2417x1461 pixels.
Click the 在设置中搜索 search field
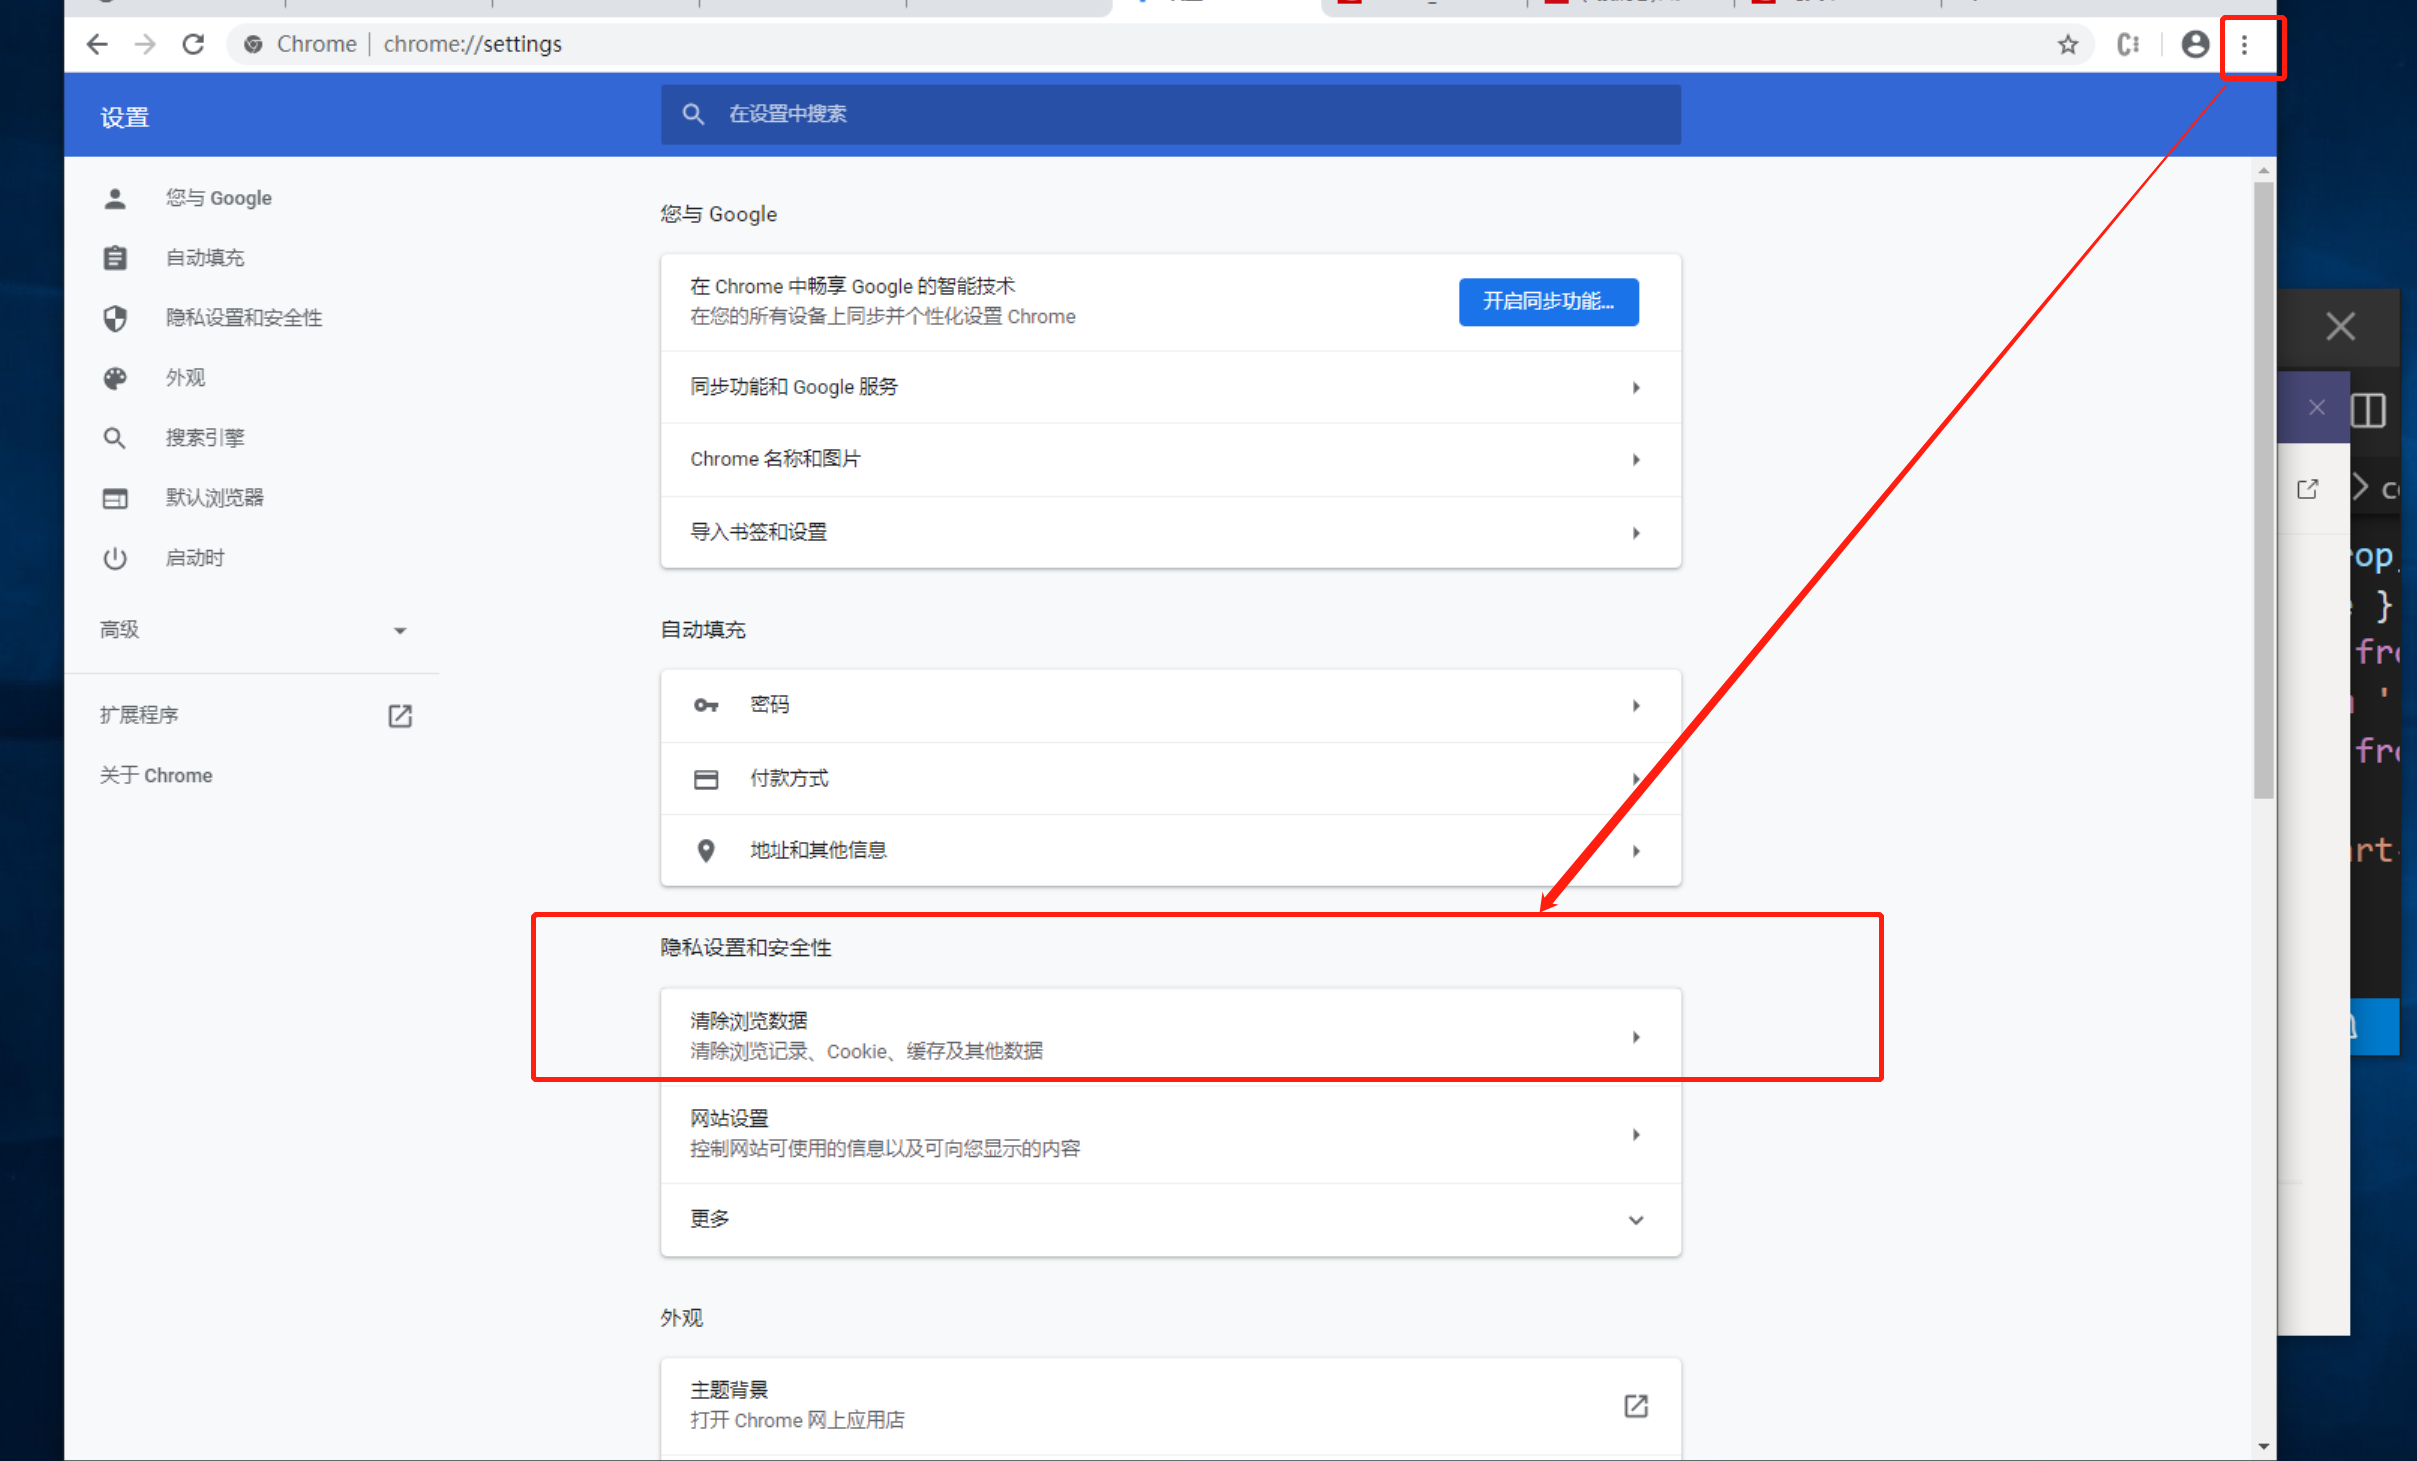[1170, 114]
